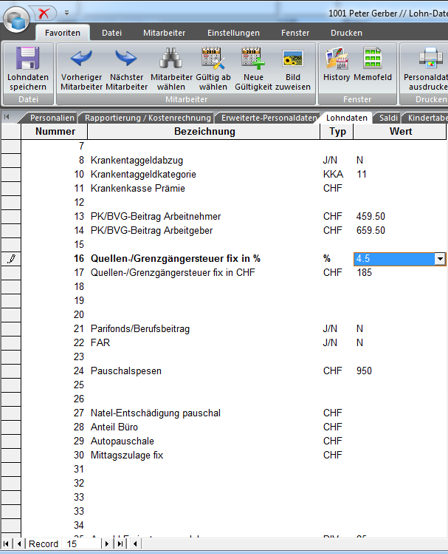The width and height of the screenshot is (448, 554).
Task: Click value 459.50 for PK/BVG-Beitrag Arbeitnehmer
Action: (371, 216)
